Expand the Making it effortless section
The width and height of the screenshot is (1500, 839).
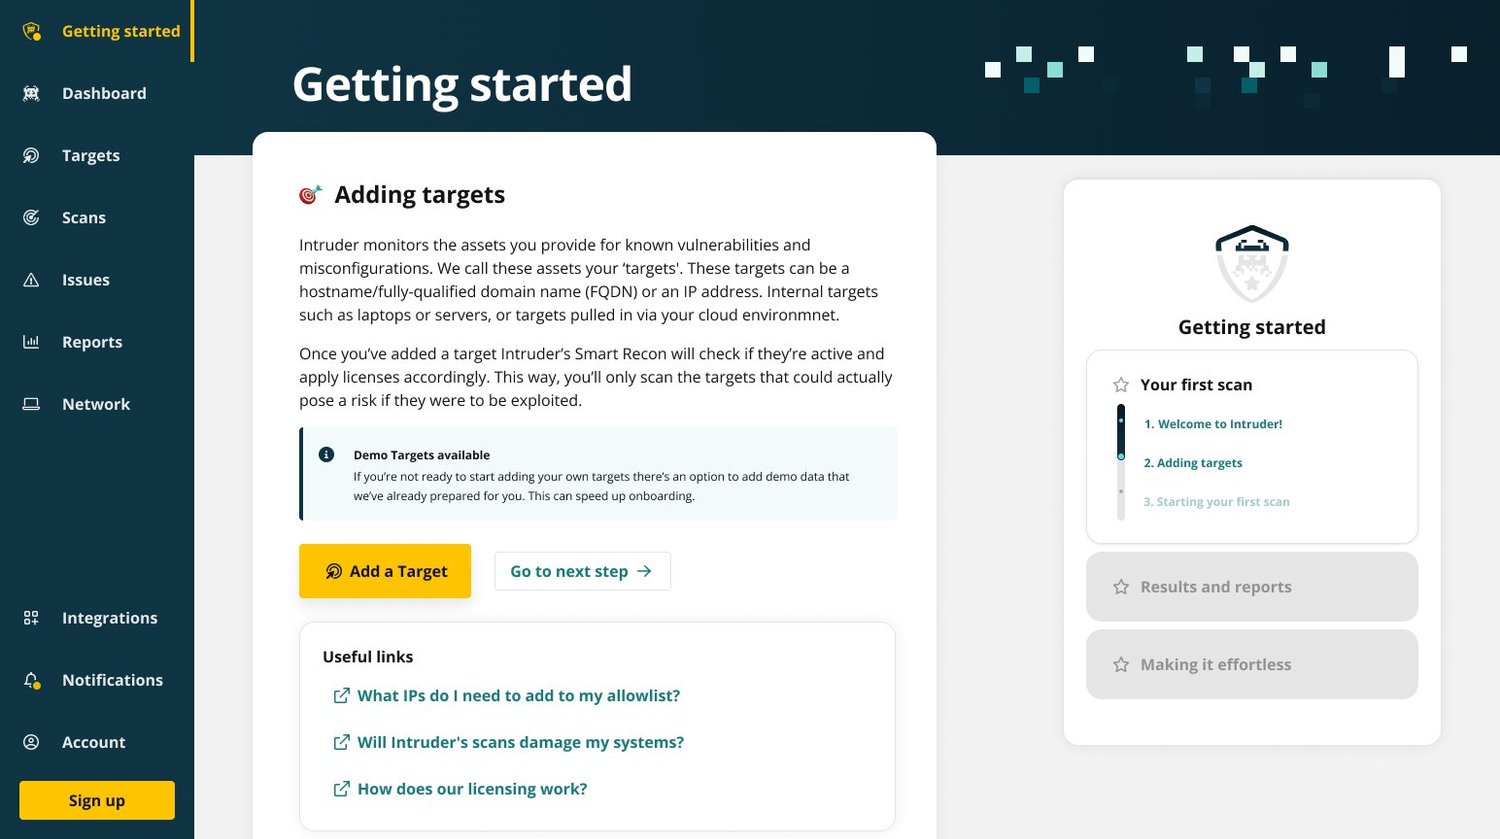[1251, 664]
